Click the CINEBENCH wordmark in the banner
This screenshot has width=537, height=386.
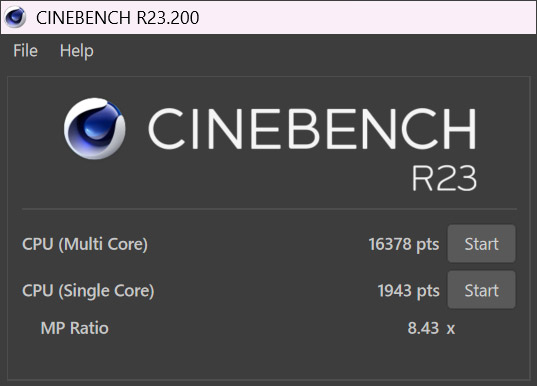coord(312,129)
